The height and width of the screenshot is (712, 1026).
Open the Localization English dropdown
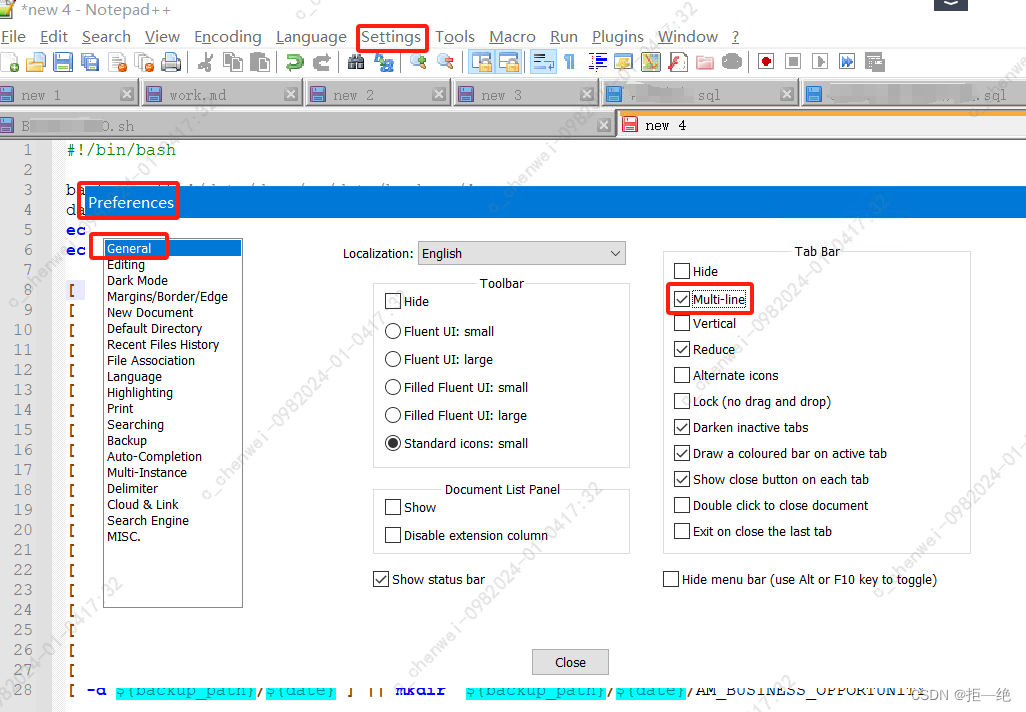pyautogui.click(x=522, y=253)
